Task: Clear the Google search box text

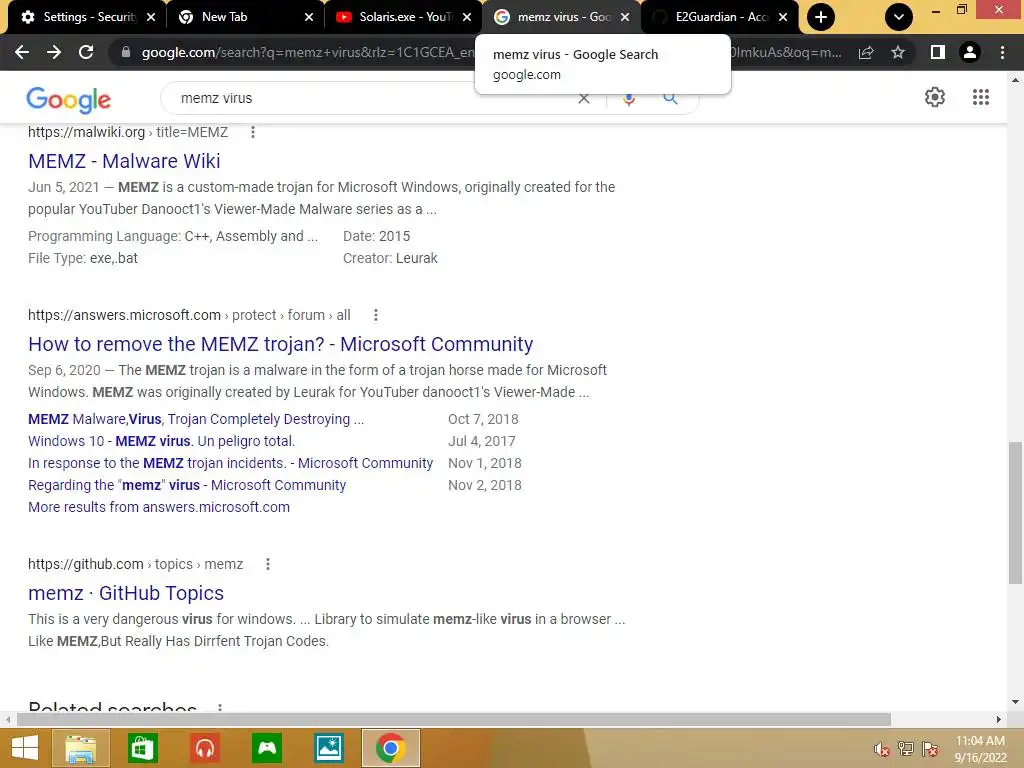Action: click(584, 99)
